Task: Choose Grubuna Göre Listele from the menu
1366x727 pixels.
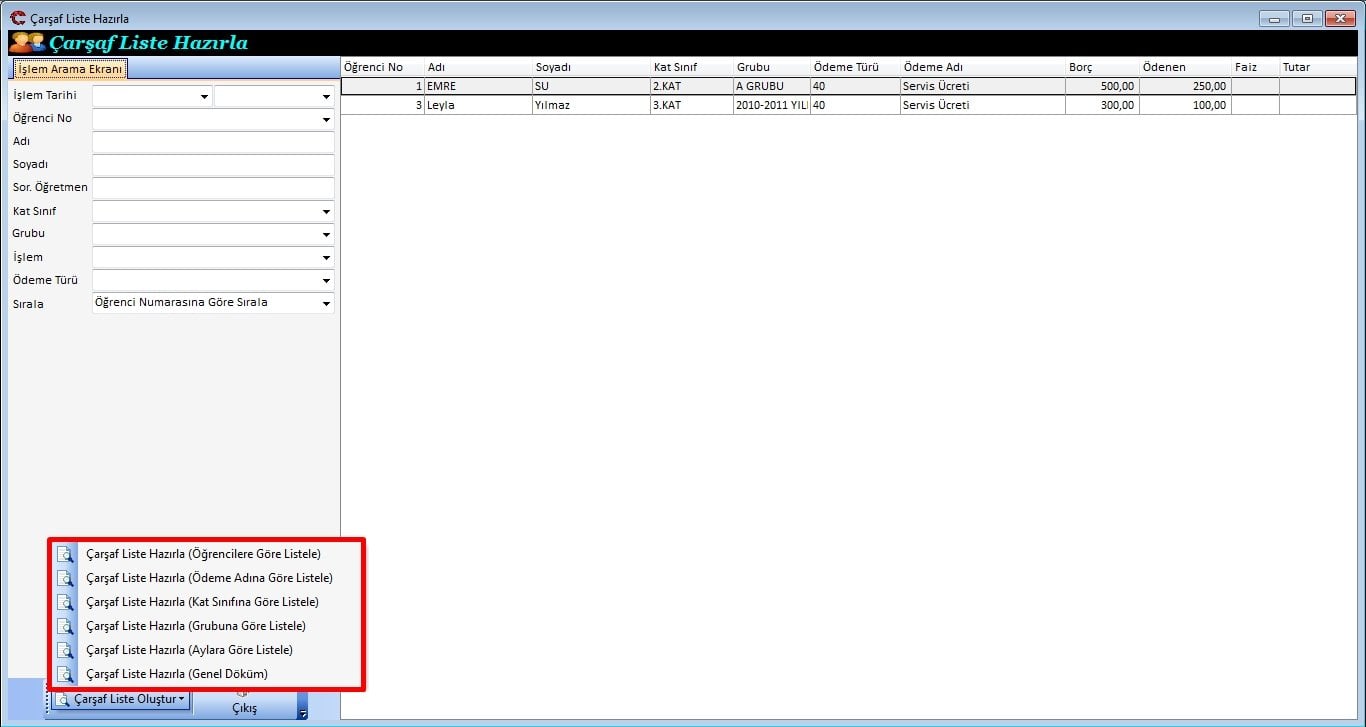Action: 196,626
